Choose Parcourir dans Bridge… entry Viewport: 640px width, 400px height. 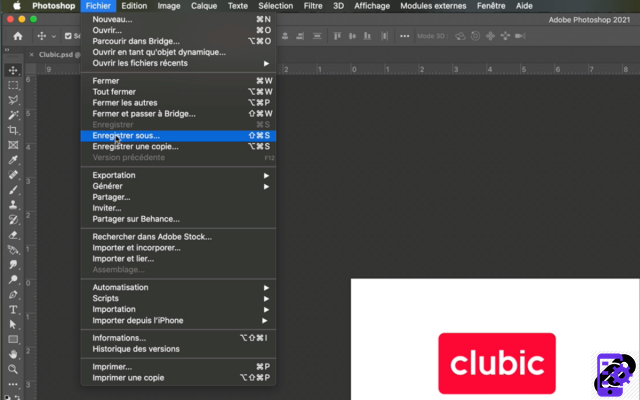(x=178, y=41)
